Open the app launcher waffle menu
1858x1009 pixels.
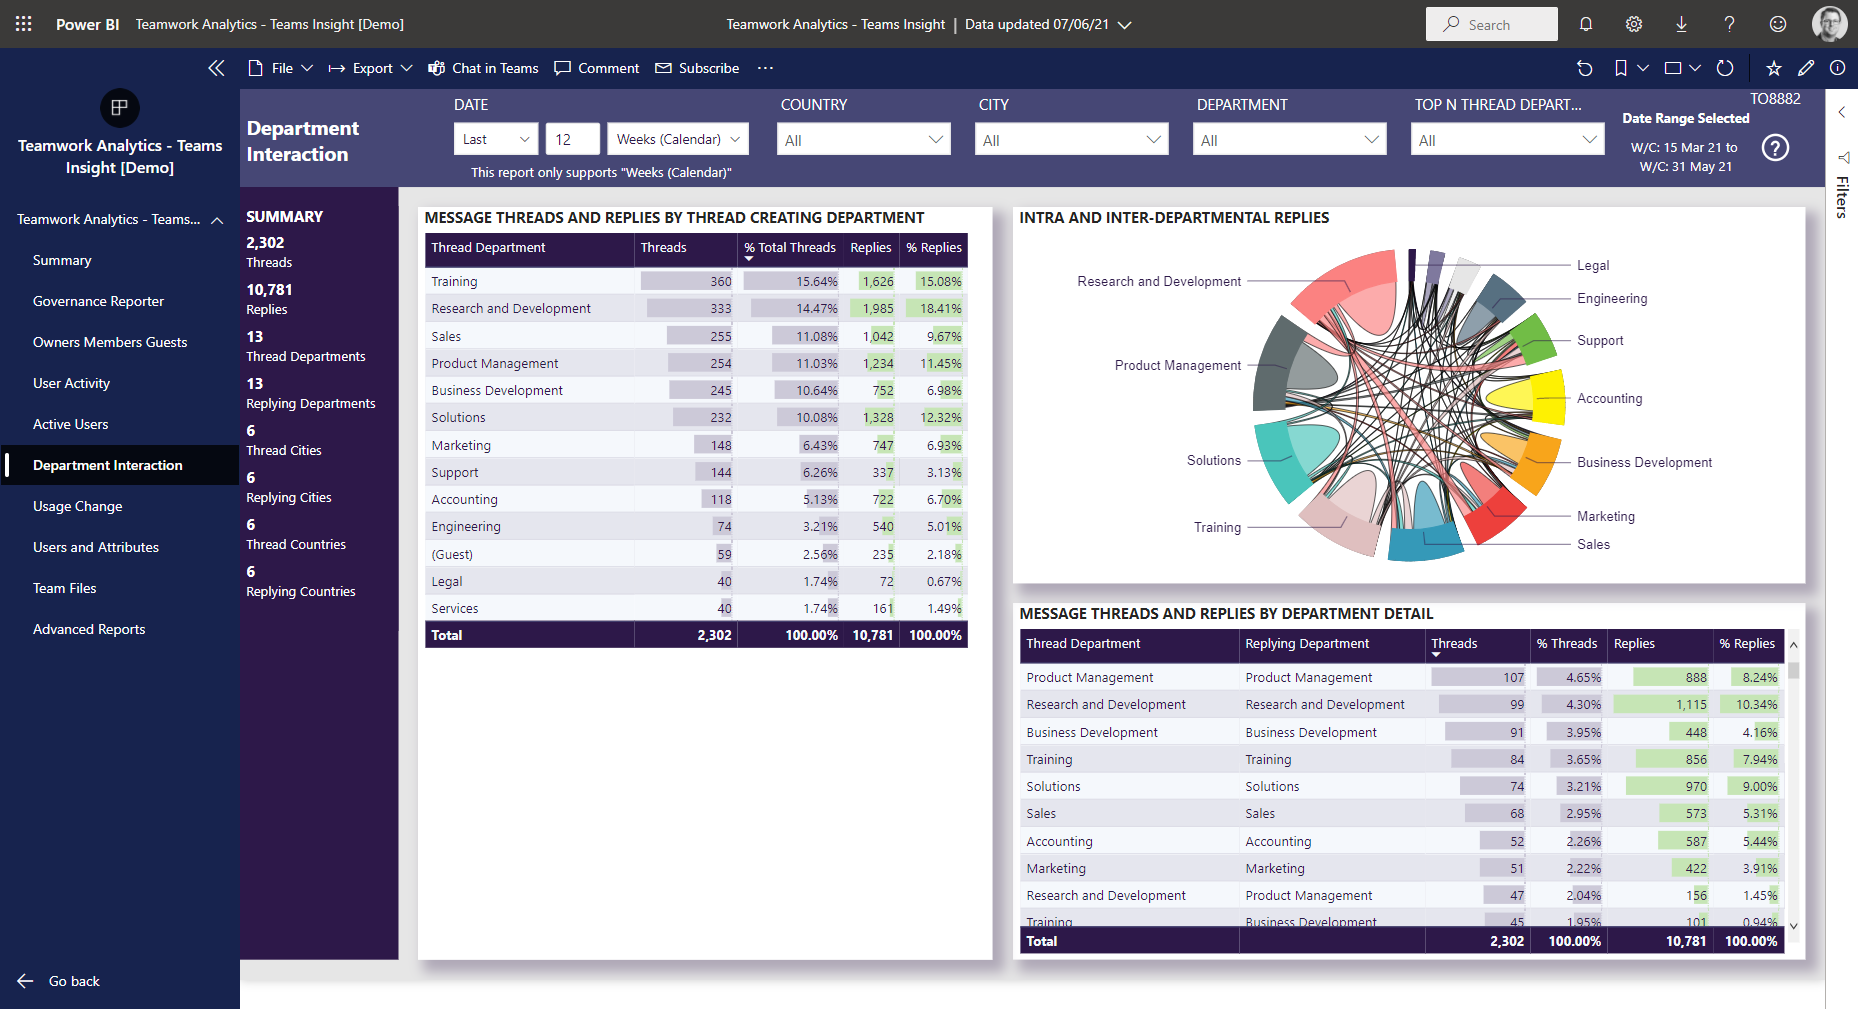(x=24, y=24)
